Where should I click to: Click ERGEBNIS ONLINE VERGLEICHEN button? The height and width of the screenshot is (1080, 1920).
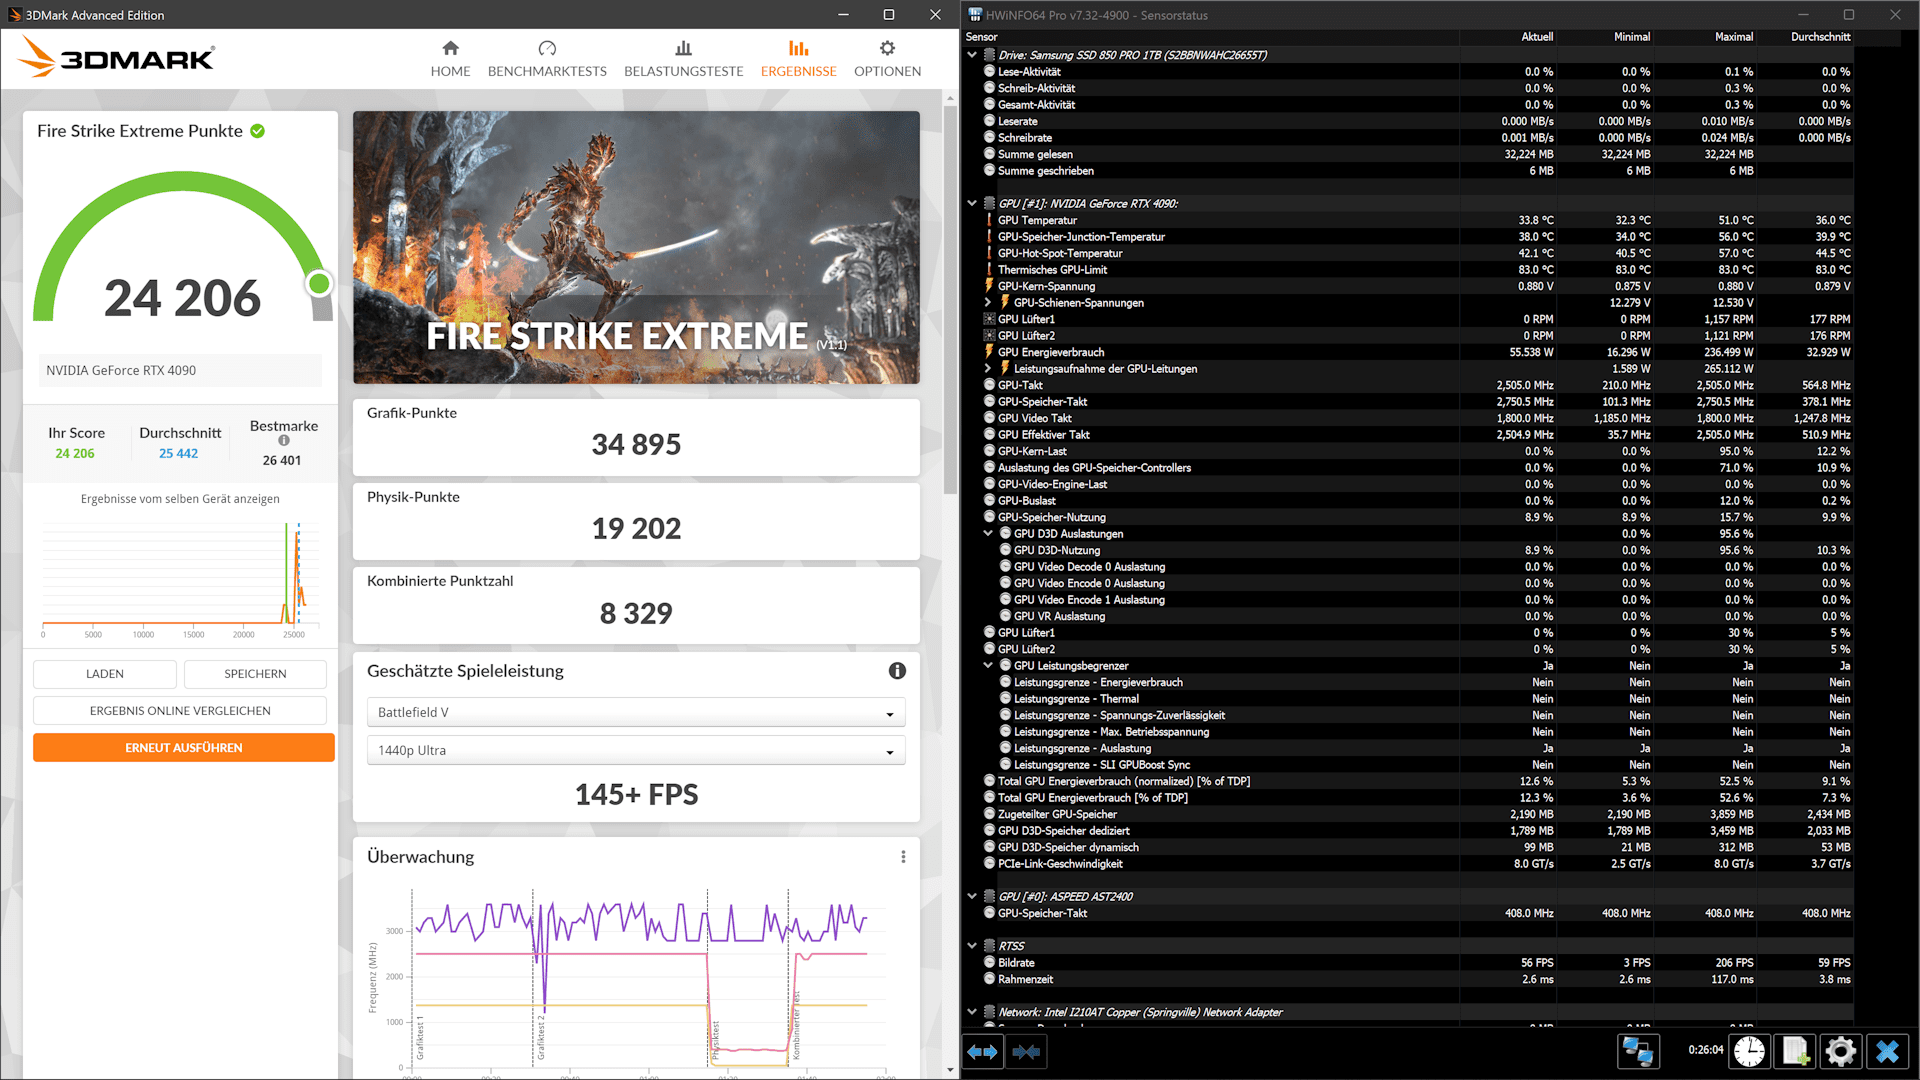tap(180, 711)
